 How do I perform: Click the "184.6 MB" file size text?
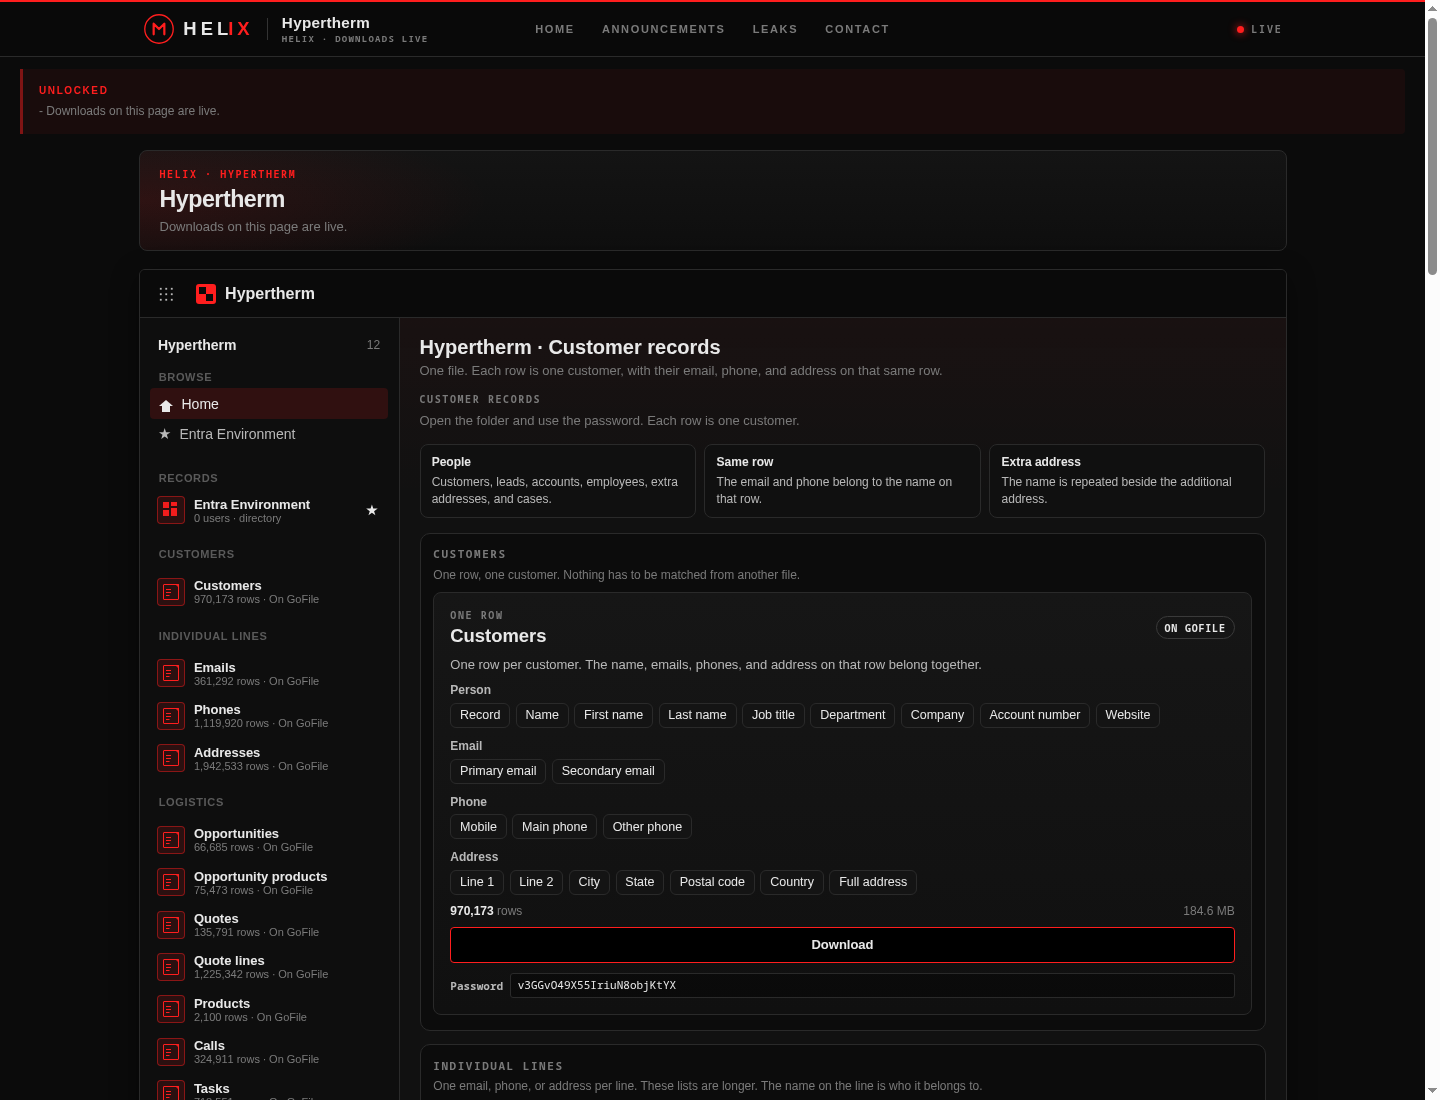pos(1209,911)
